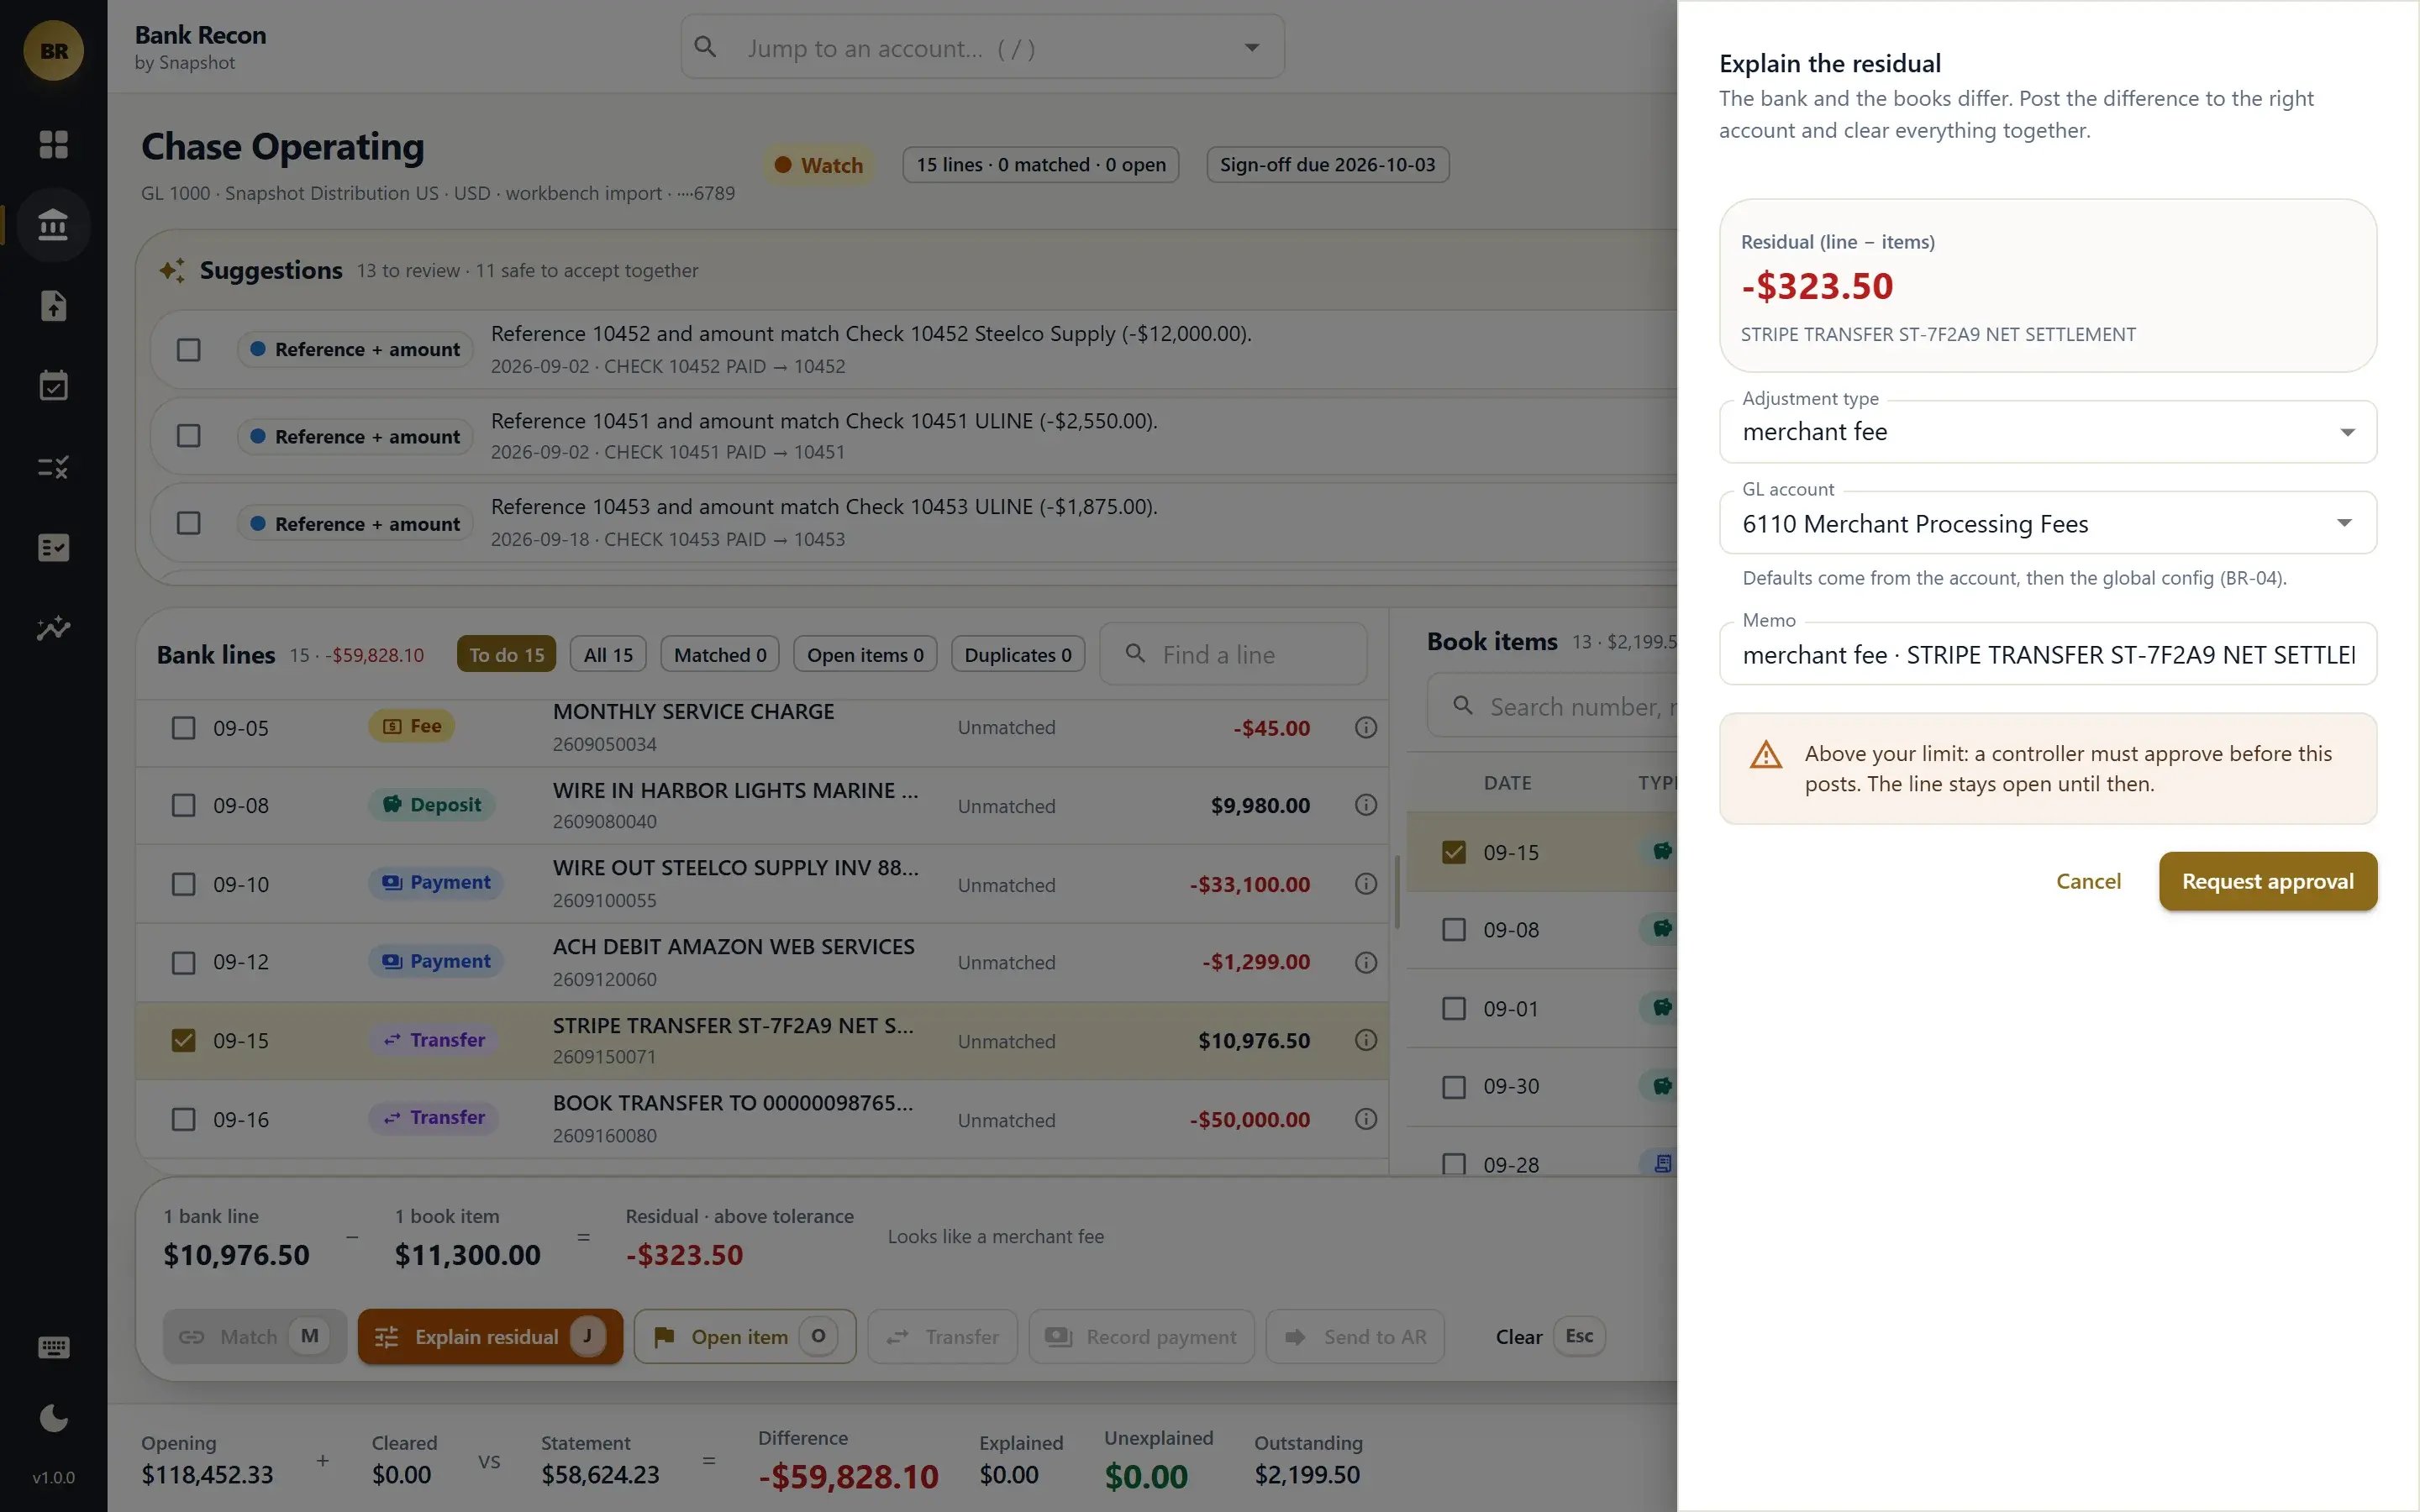This screenshot has width=2420, height=1512.
Task: Uncheck the 09-15 STRIPE TRANSFER bank line
Action: pyautogui.click(x=183, y=1040)
